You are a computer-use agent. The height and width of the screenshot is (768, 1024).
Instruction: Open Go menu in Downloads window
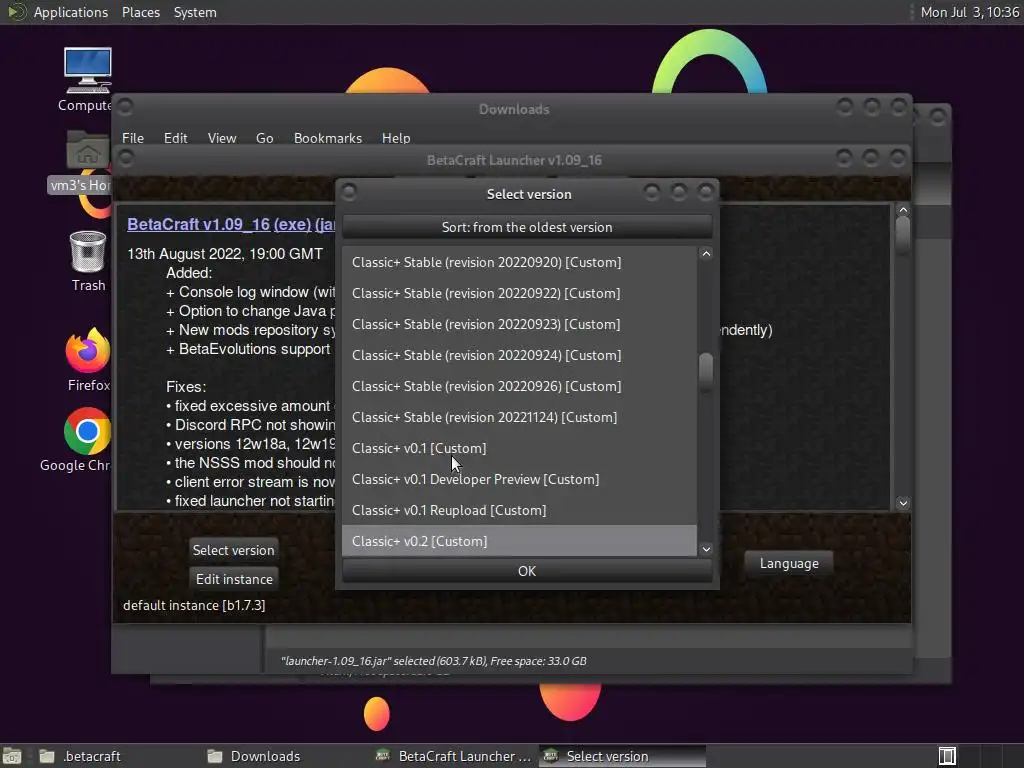[264, 138]
